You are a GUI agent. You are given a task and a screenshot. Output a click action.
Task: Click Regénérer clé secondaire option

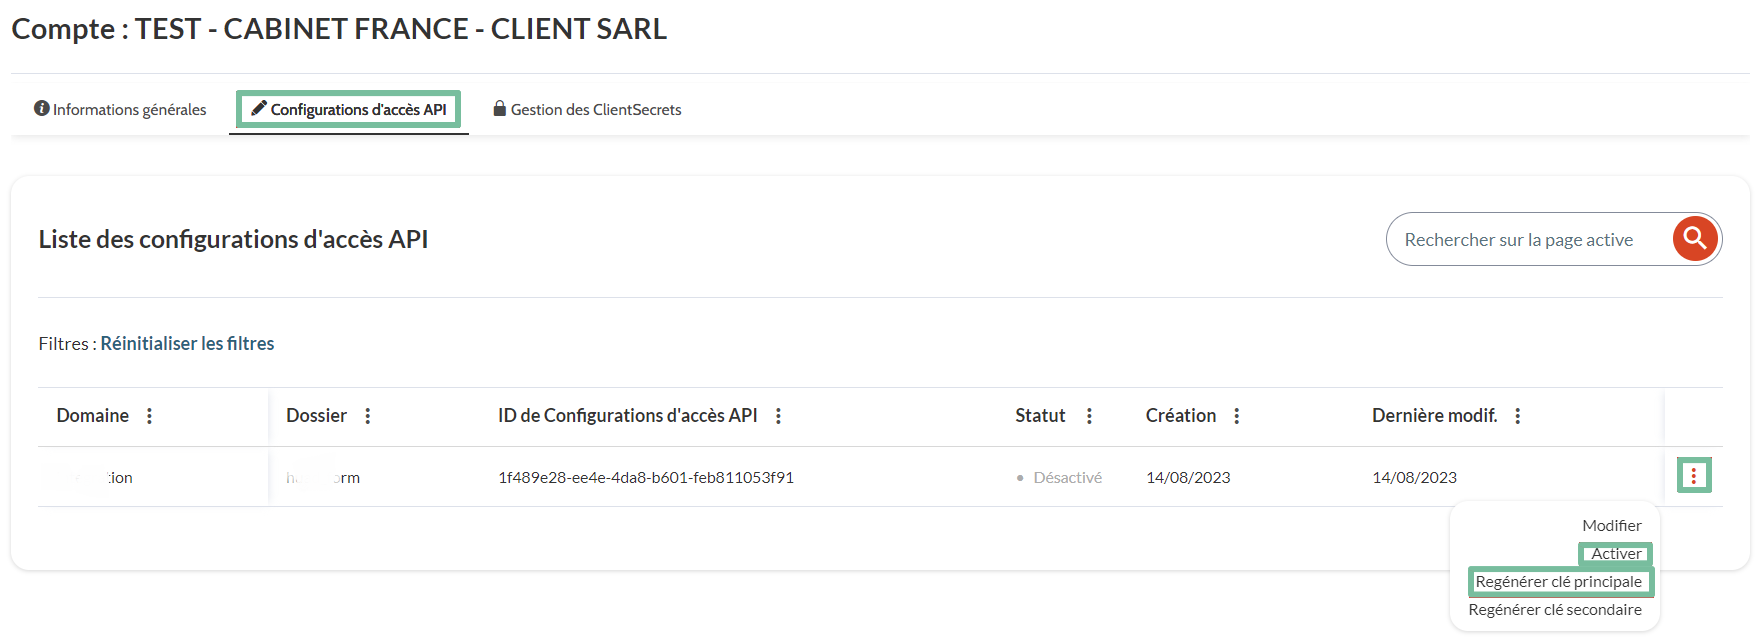1555,610
